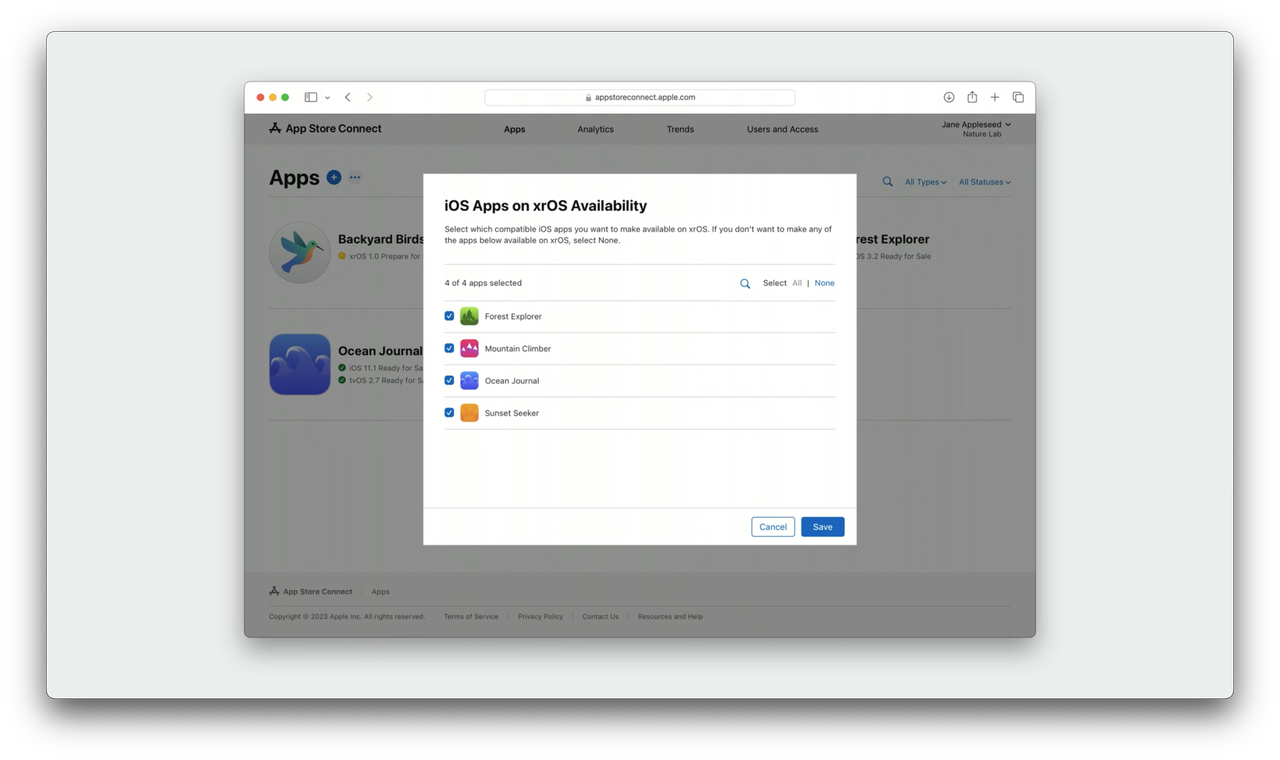
Task: Uncheck the Forest Explorer checkbox
Action: 449,316
